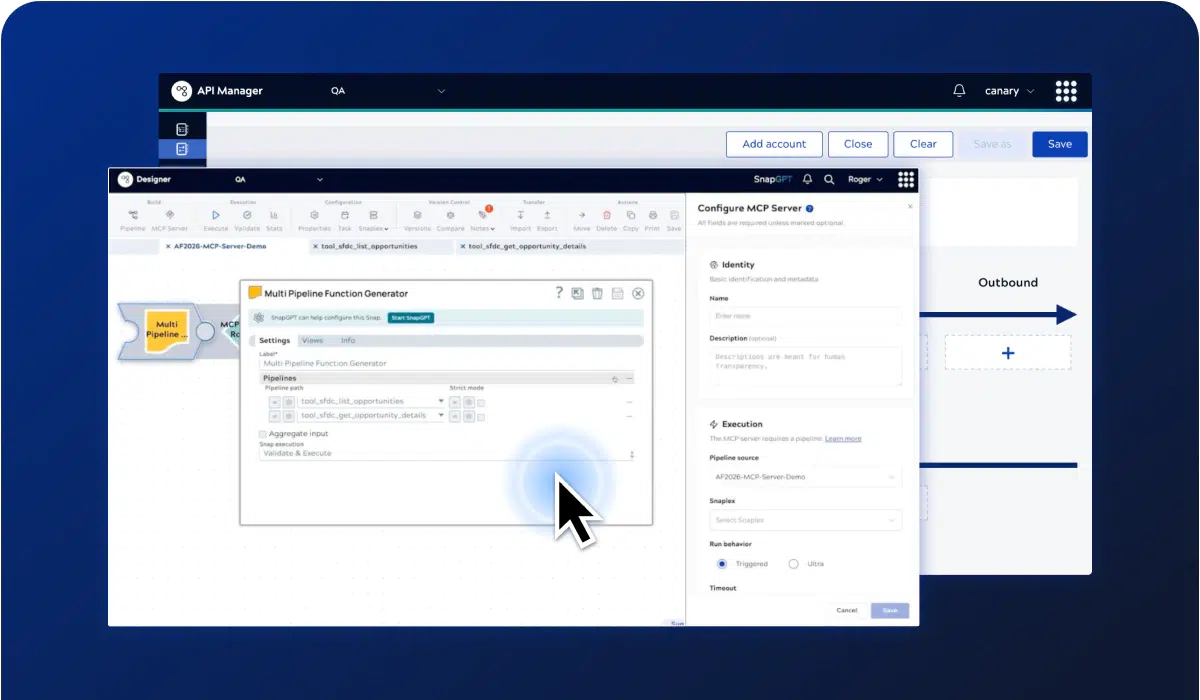
Task: Click the Import toolbar icon
Action: pos(520,215)
